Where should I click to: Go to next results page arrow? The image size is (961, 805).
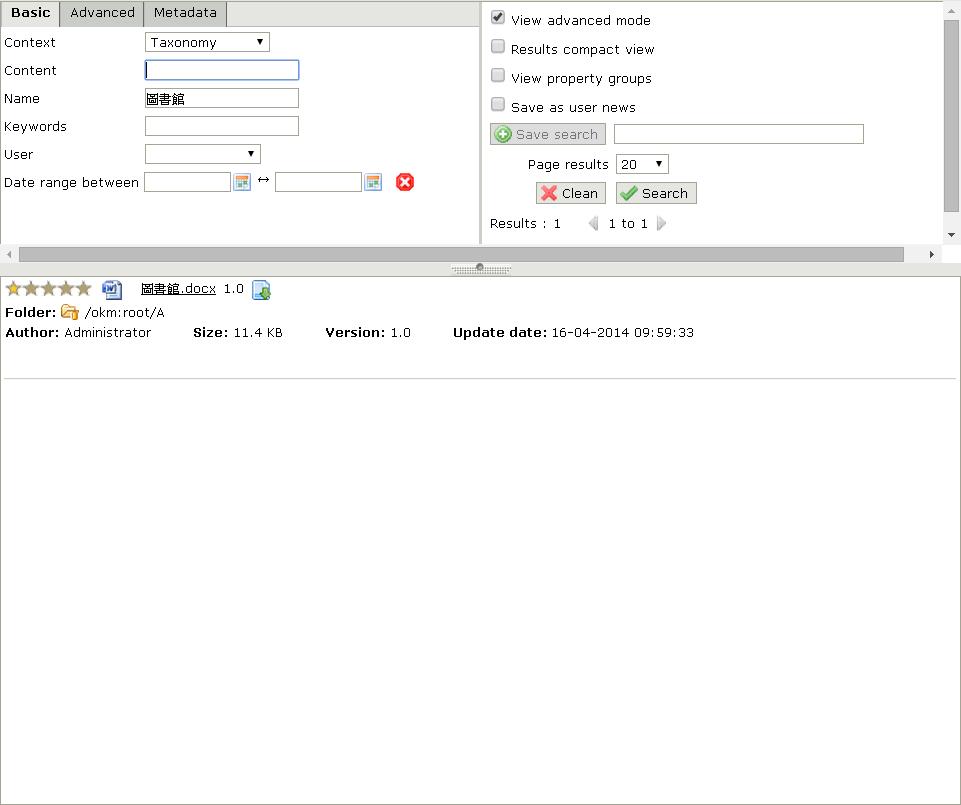pyautogui.click(x=661, y=224)
